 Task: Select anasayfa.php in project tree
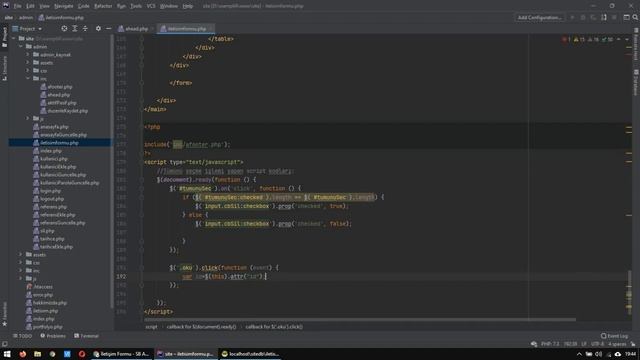(x=51, y=127)
